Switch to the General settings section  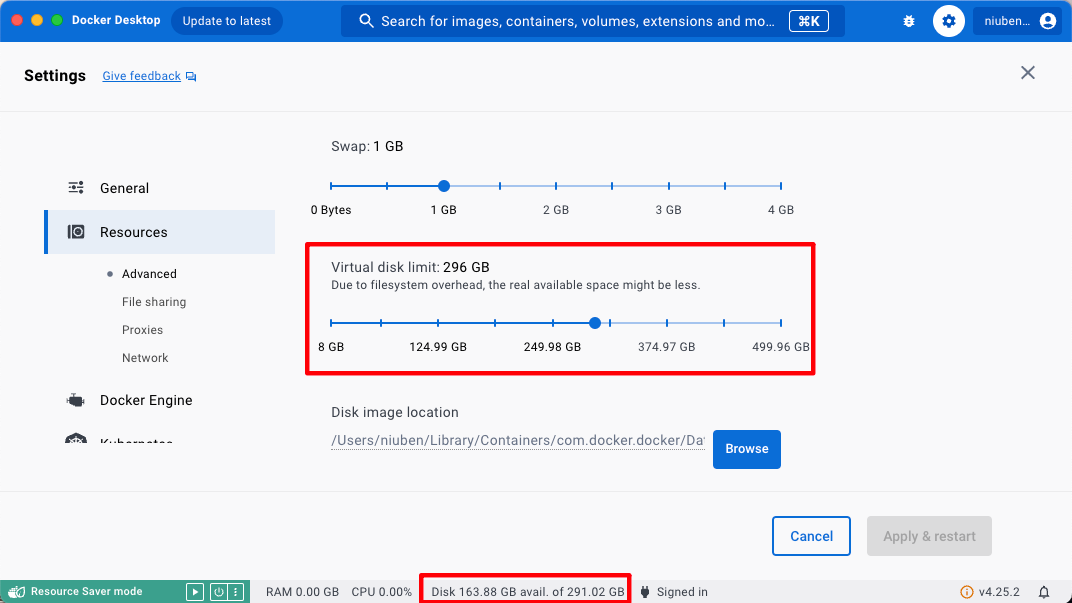124,187
